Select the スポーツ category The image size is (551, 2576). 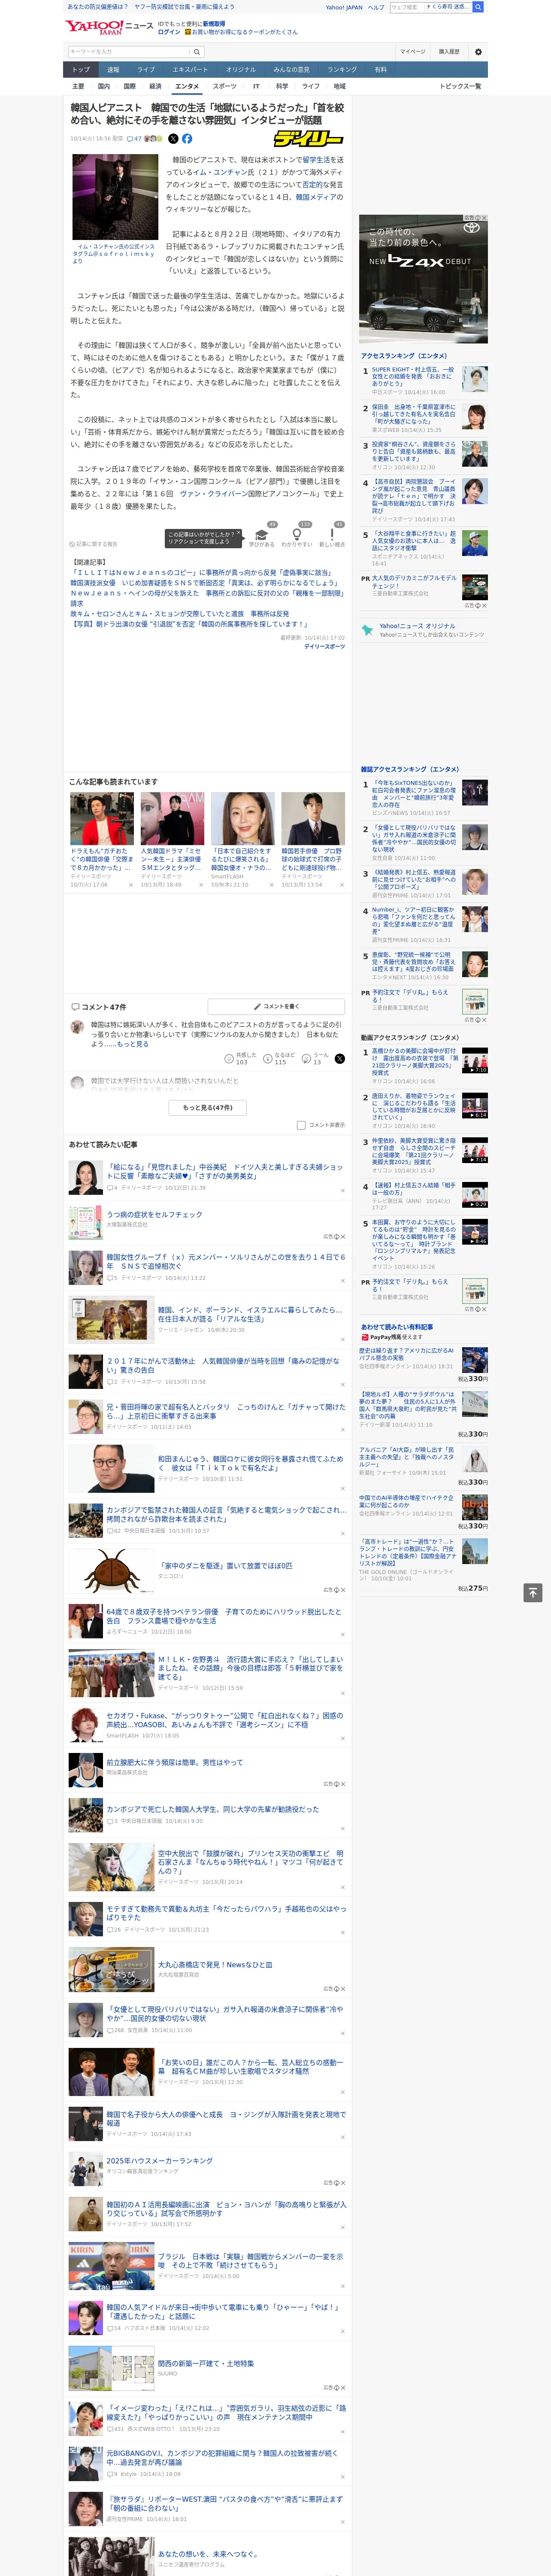225,86
